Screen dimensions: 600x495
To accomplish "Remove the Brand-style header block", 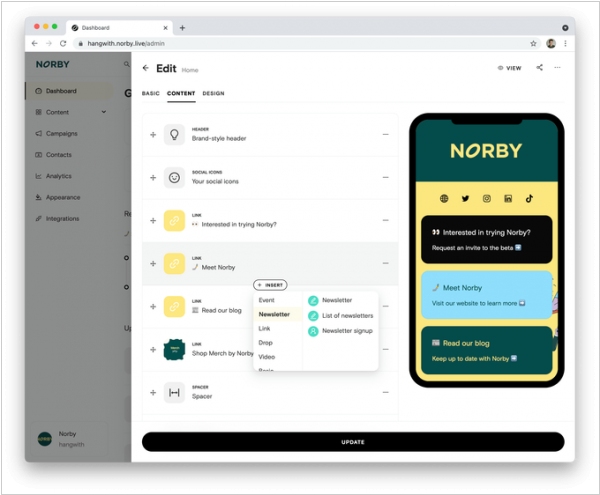I will 385,134.
